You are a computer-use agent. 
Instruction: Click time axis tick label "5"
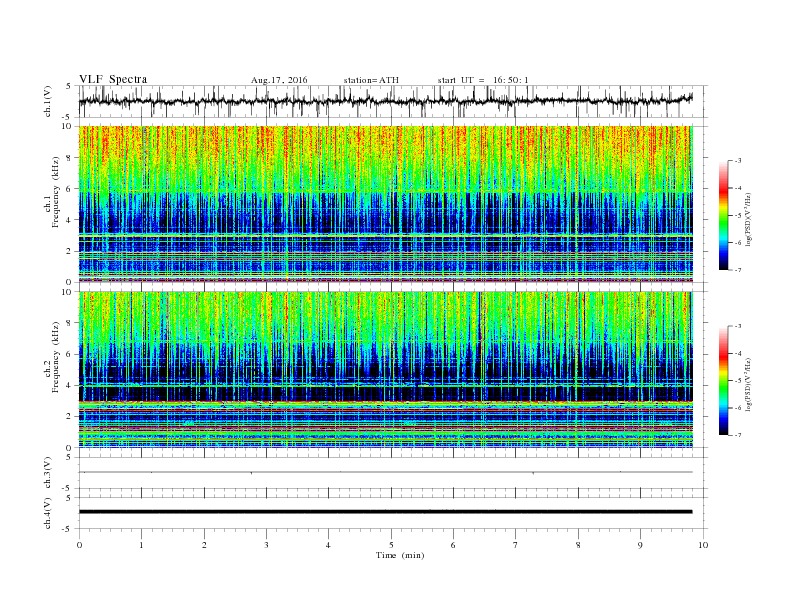[391, 545]
